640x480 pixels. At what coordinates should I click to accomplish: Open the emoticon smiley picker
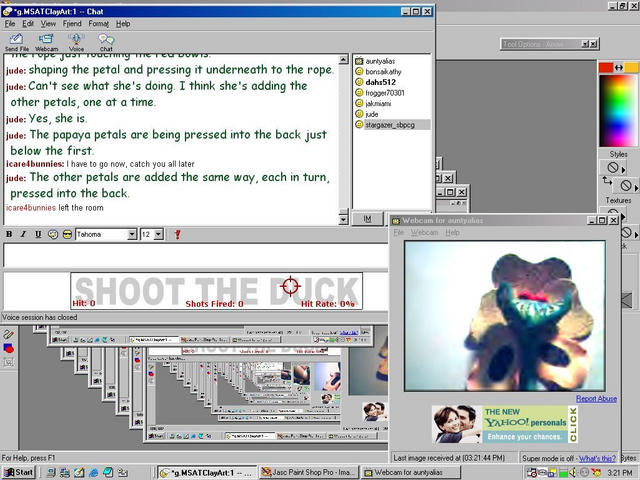tap(53, 234)
